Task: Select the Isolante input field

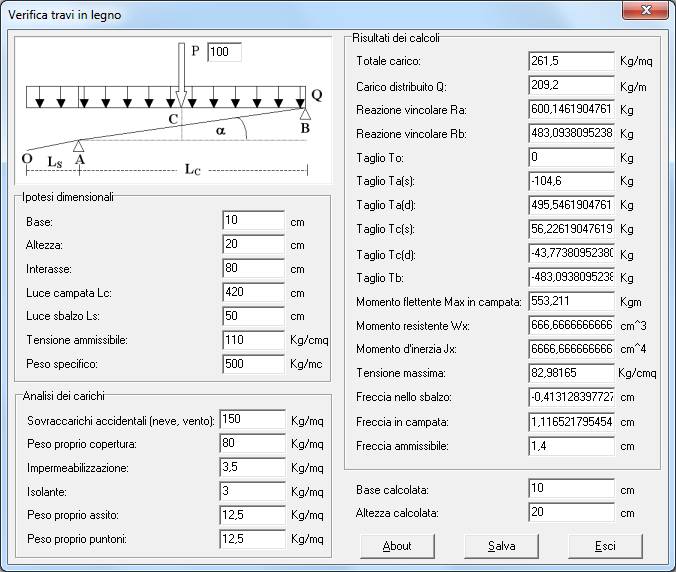Action: 252,491
